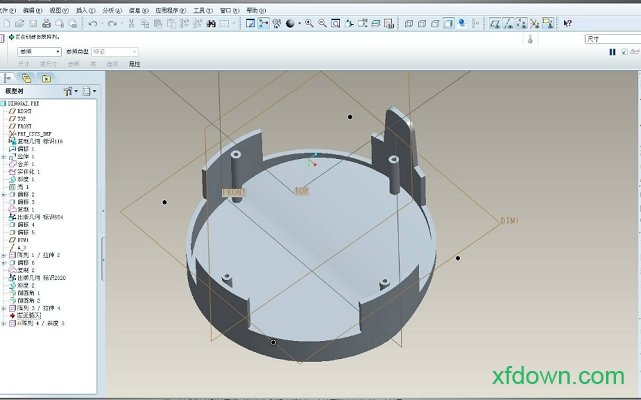641x400 pixels.
Task: Click the binoculars Find icon
Action: tap(212, 23)
